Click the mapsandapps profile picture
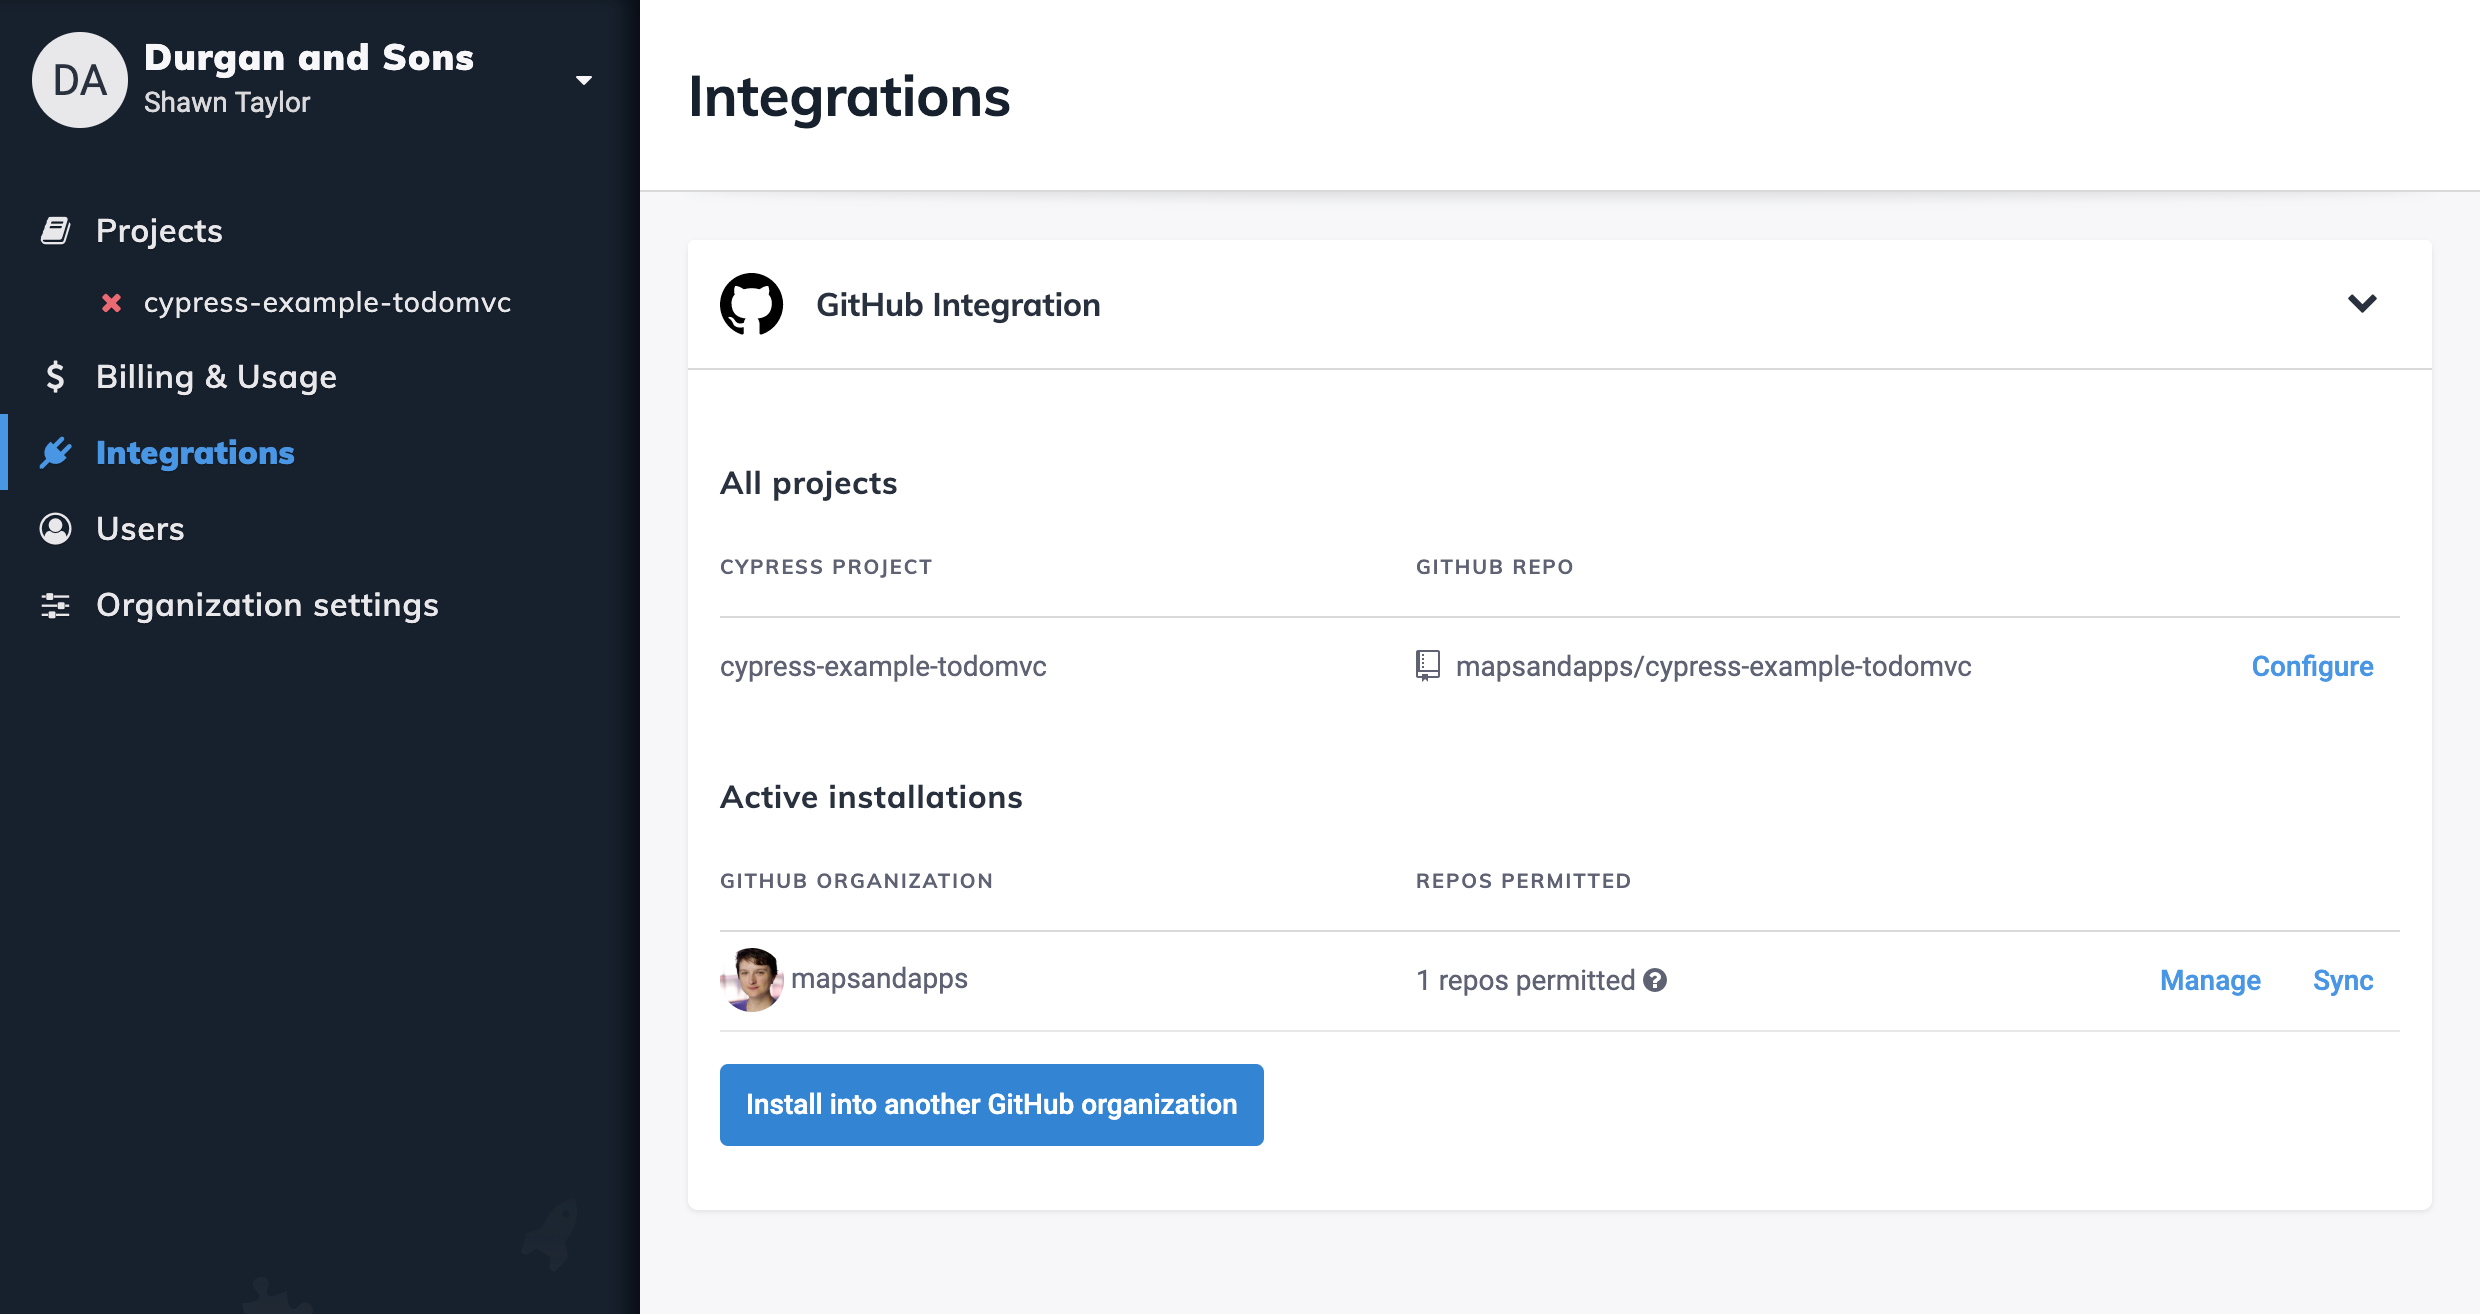 click(x=751, y=978)
